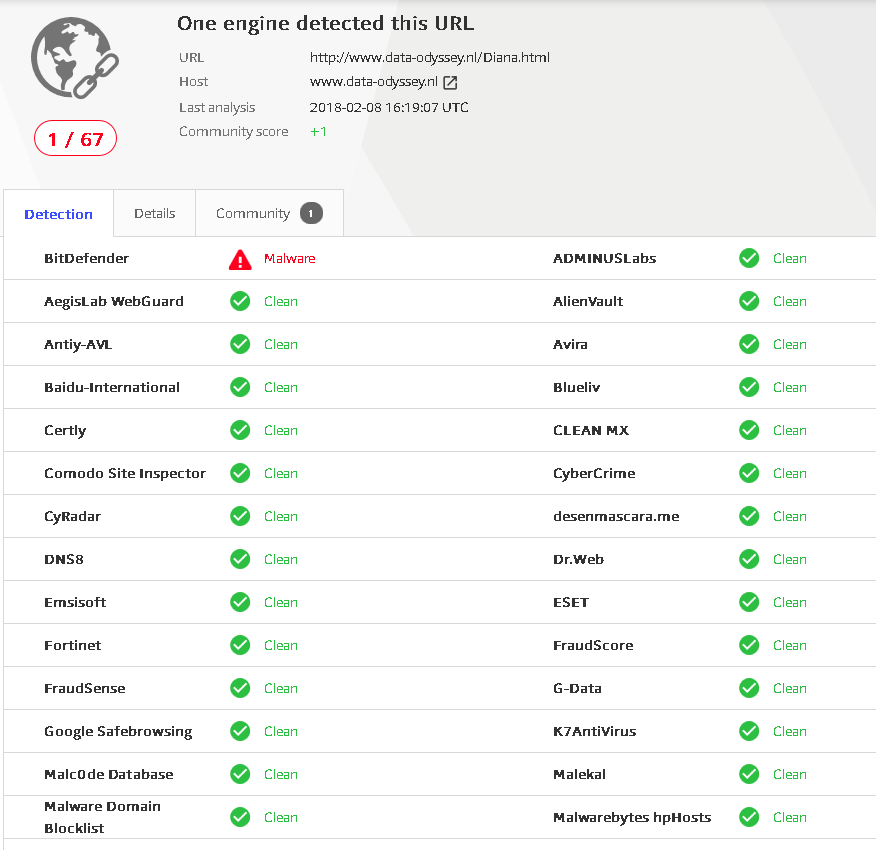The image size is (876, 850).
Task: Click the last analysis timestamp 2018-02-08
Action: tap(389, 107)
